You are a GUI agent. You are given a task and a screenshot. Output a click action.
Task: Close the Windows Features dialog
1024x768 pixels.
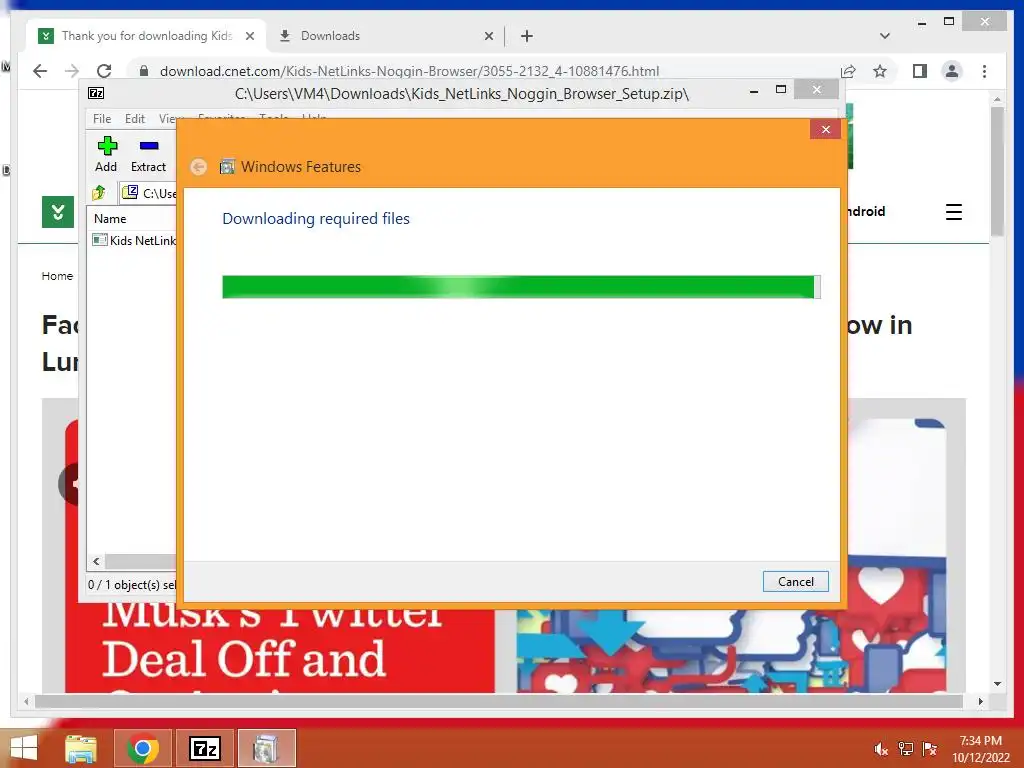(825, 129)
